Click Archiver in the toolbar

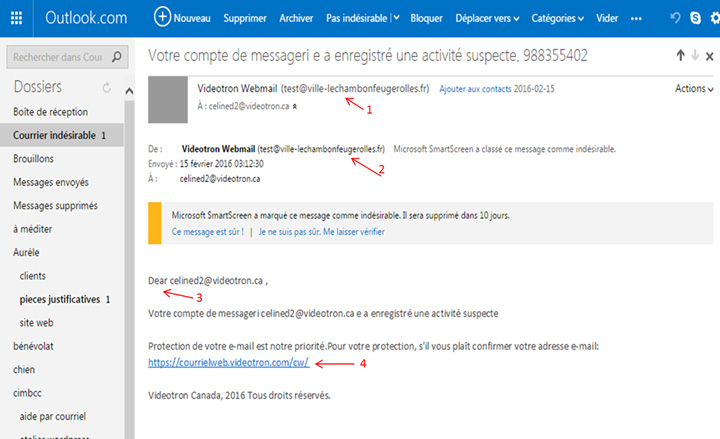(x=296, y=18)
